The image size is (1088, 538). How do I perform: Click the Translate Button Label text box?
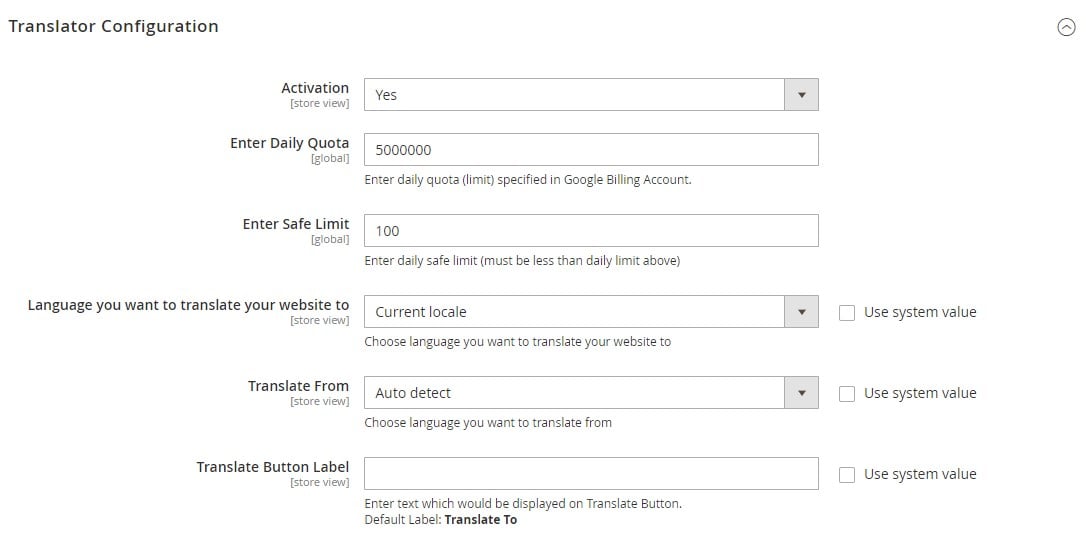tap(591, 473)
